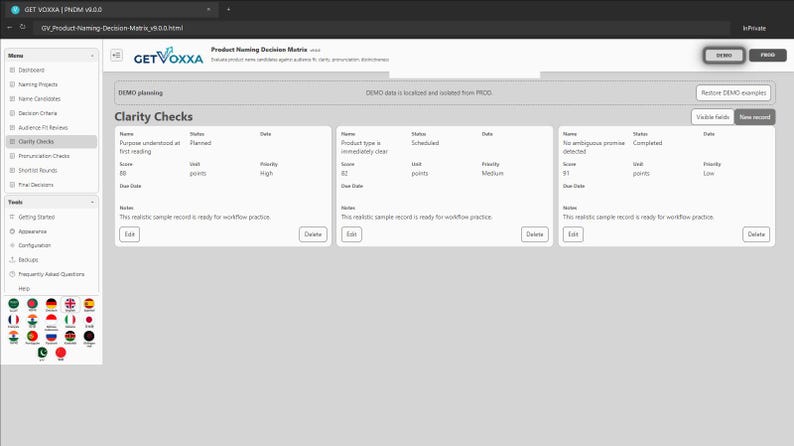The width and height of the screenshot is (794, 446).
Task: Switch language to Español (Spain flag)
Action: click(x=89, y=304)
